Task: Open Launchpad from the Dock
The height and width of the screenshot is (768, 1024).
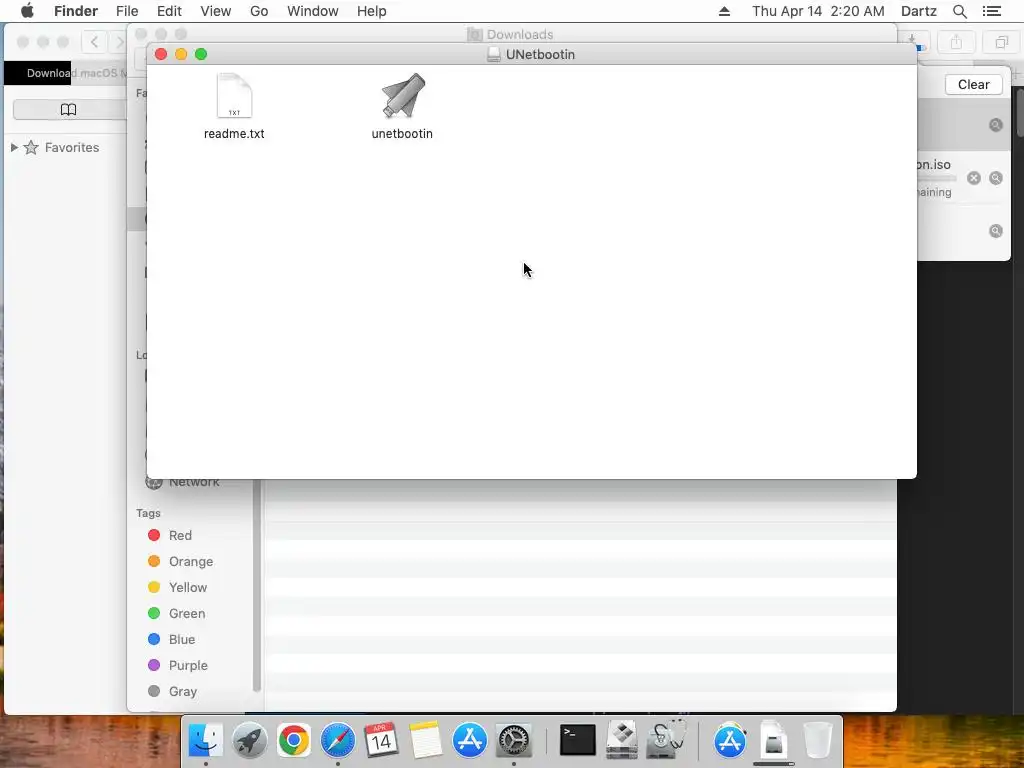Action: (x=249, y=740)
